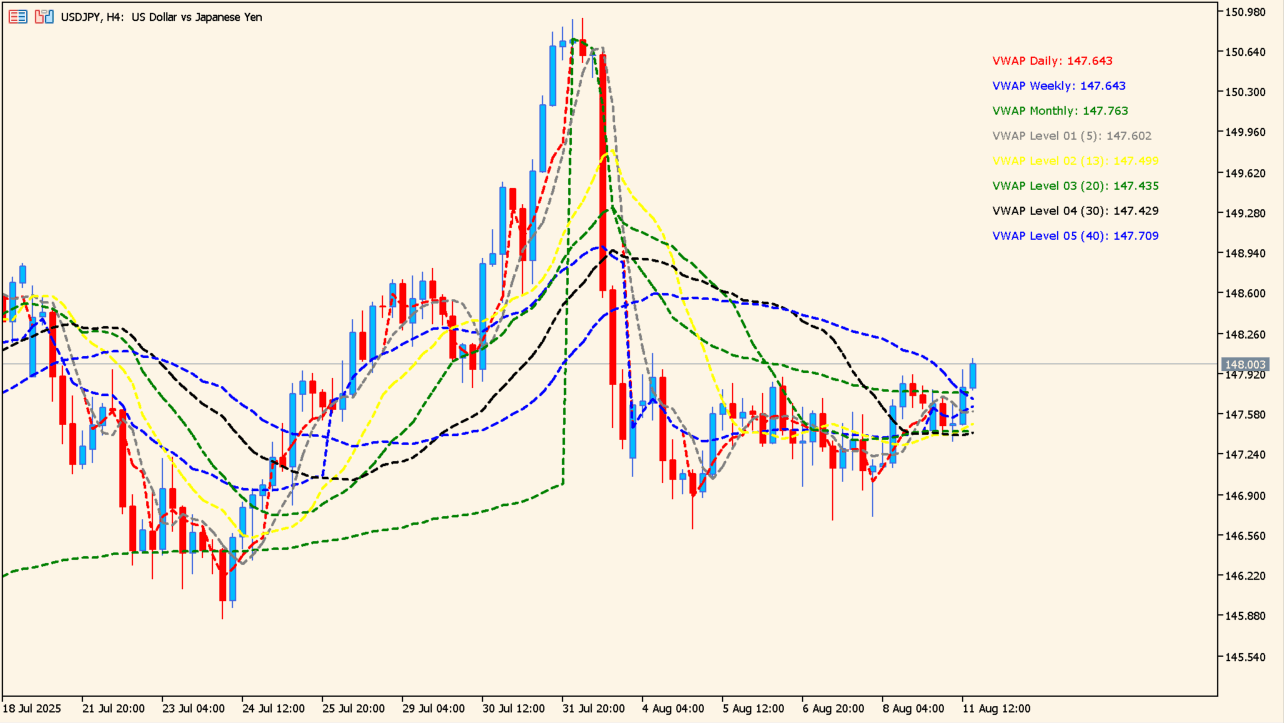Click 150.980 on the price scale
The width and height of the screenshot is (1284, 723).
pyautogui.click(x=1245, y=13)
